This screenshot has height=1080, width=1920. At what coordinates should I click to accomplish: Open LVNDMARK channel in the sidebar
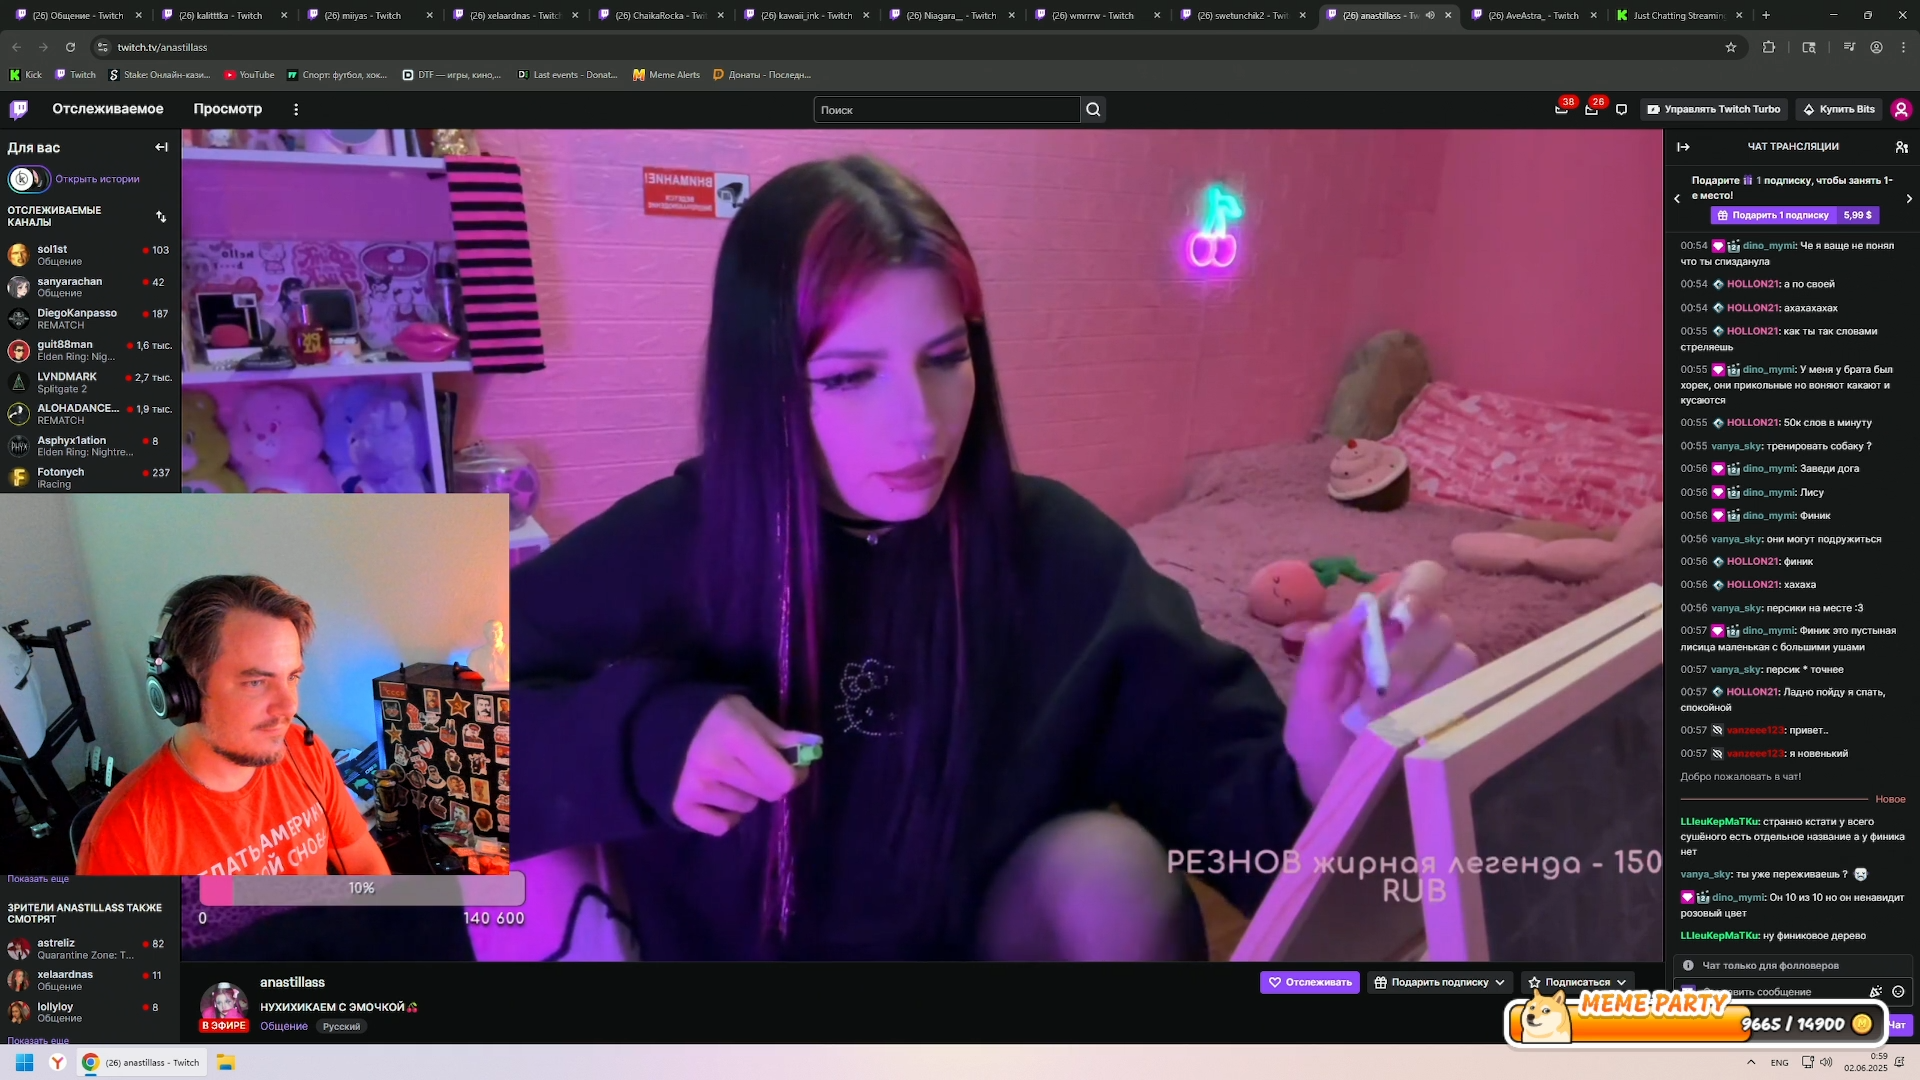90,382
